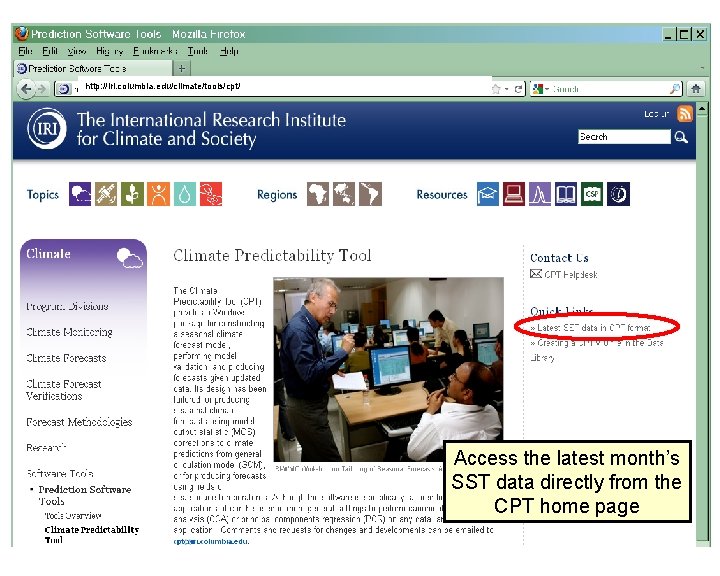720x576 pixels.
Task: Click the cpt@iri.columbia.edu email link
Action: (211, 542)
